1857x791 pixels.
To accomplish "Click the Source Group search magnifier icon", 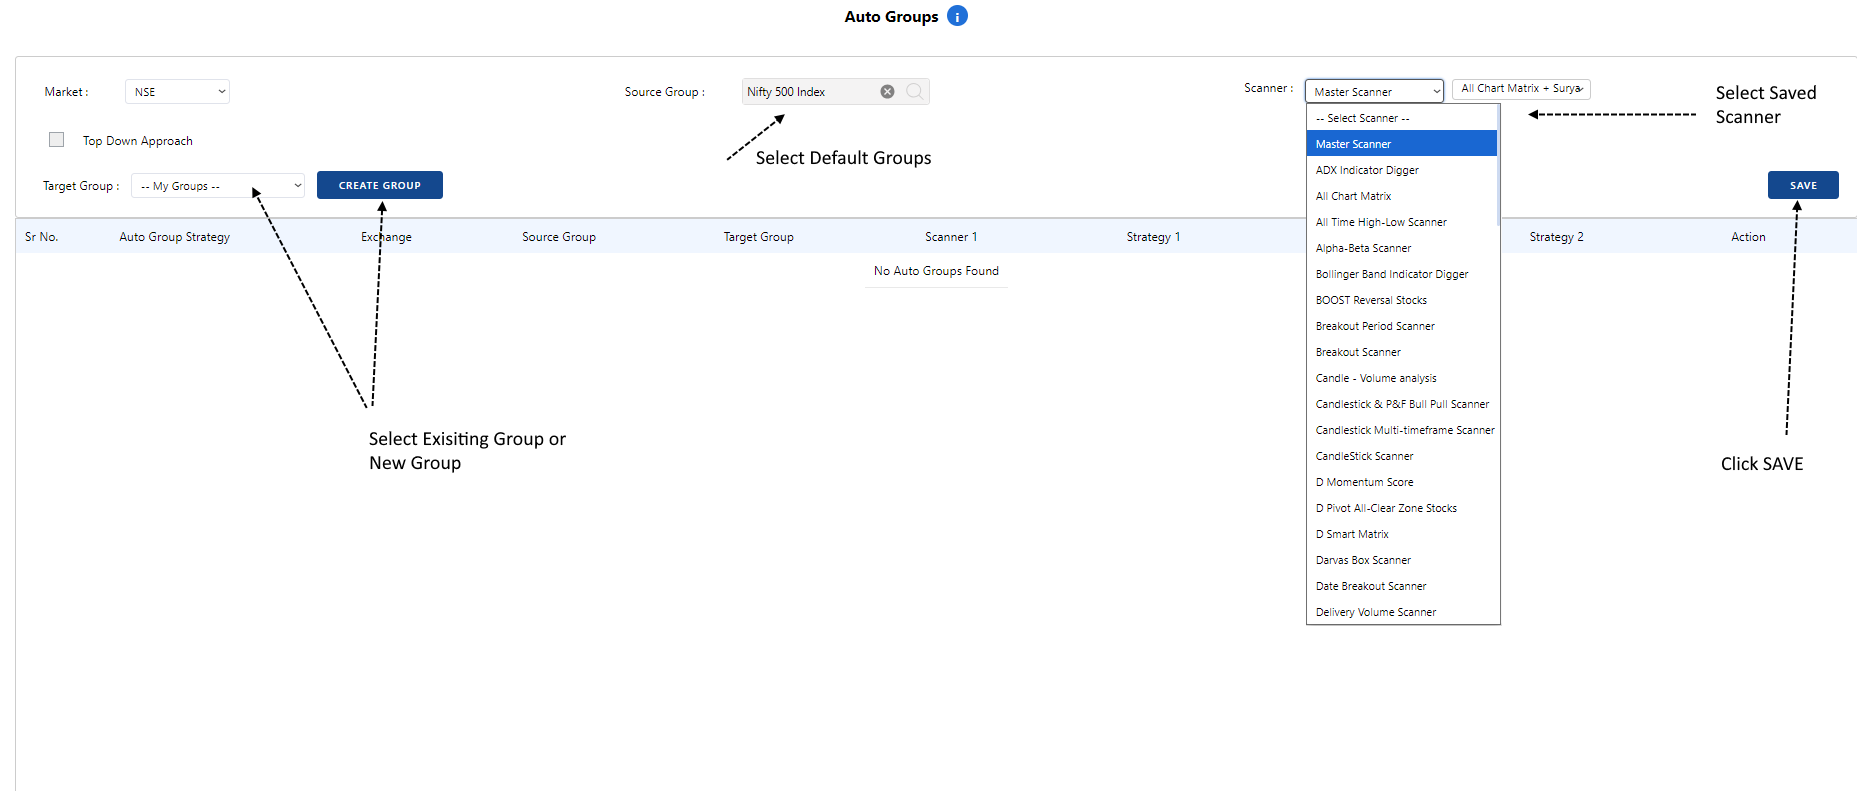I will pos(914,91).
